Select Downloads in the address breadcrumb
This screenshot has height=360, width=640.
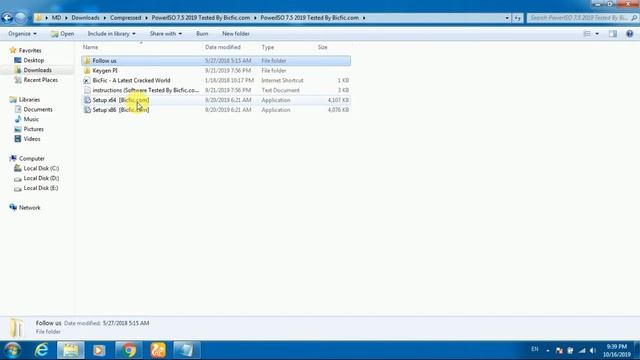(85, 18)
